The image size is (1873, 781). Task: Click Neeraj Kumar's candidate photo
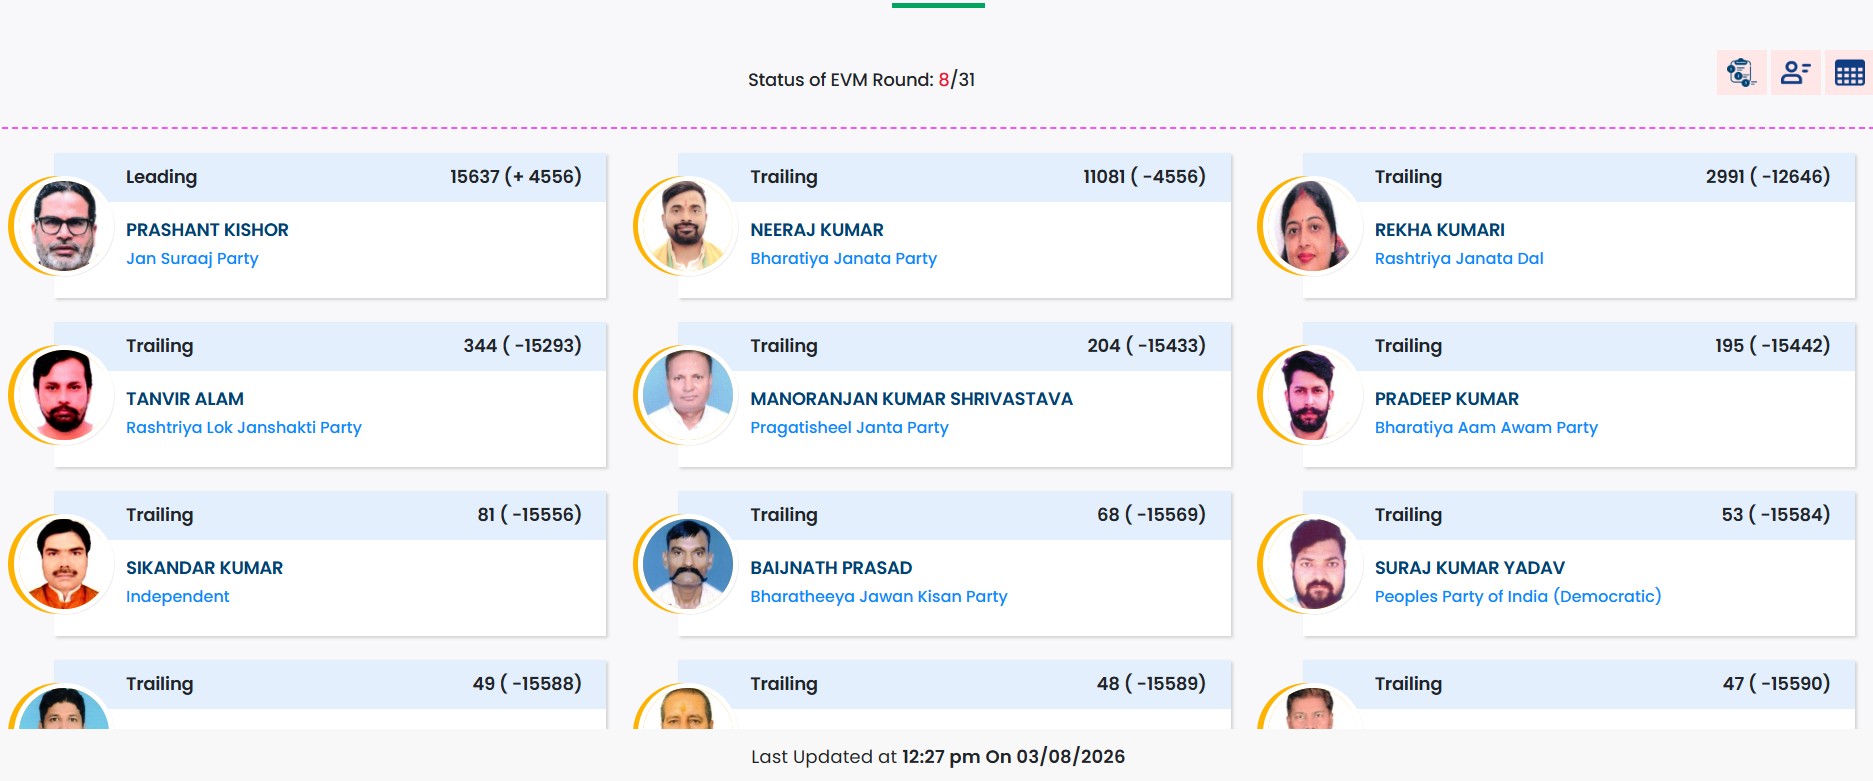(x=688, y=226)
